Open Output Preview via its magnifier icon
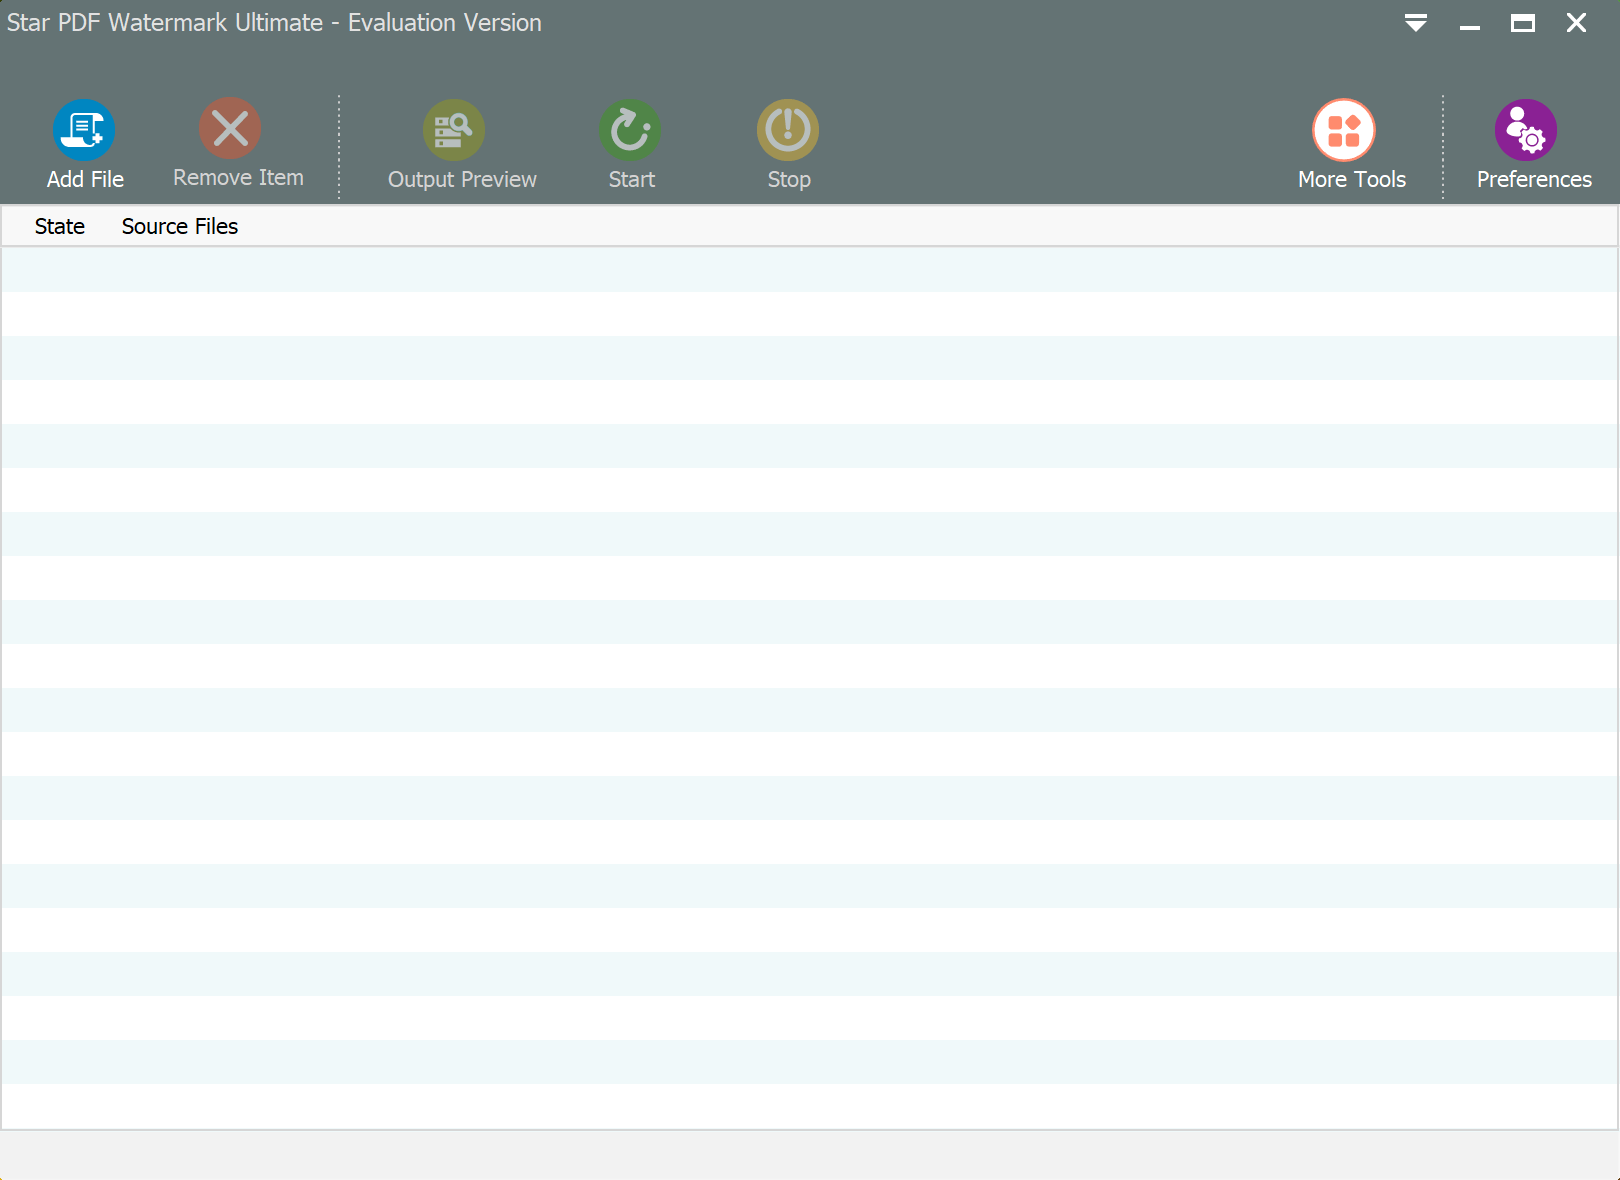This screenshot has height=1180, width=1620. click(454, 130)
